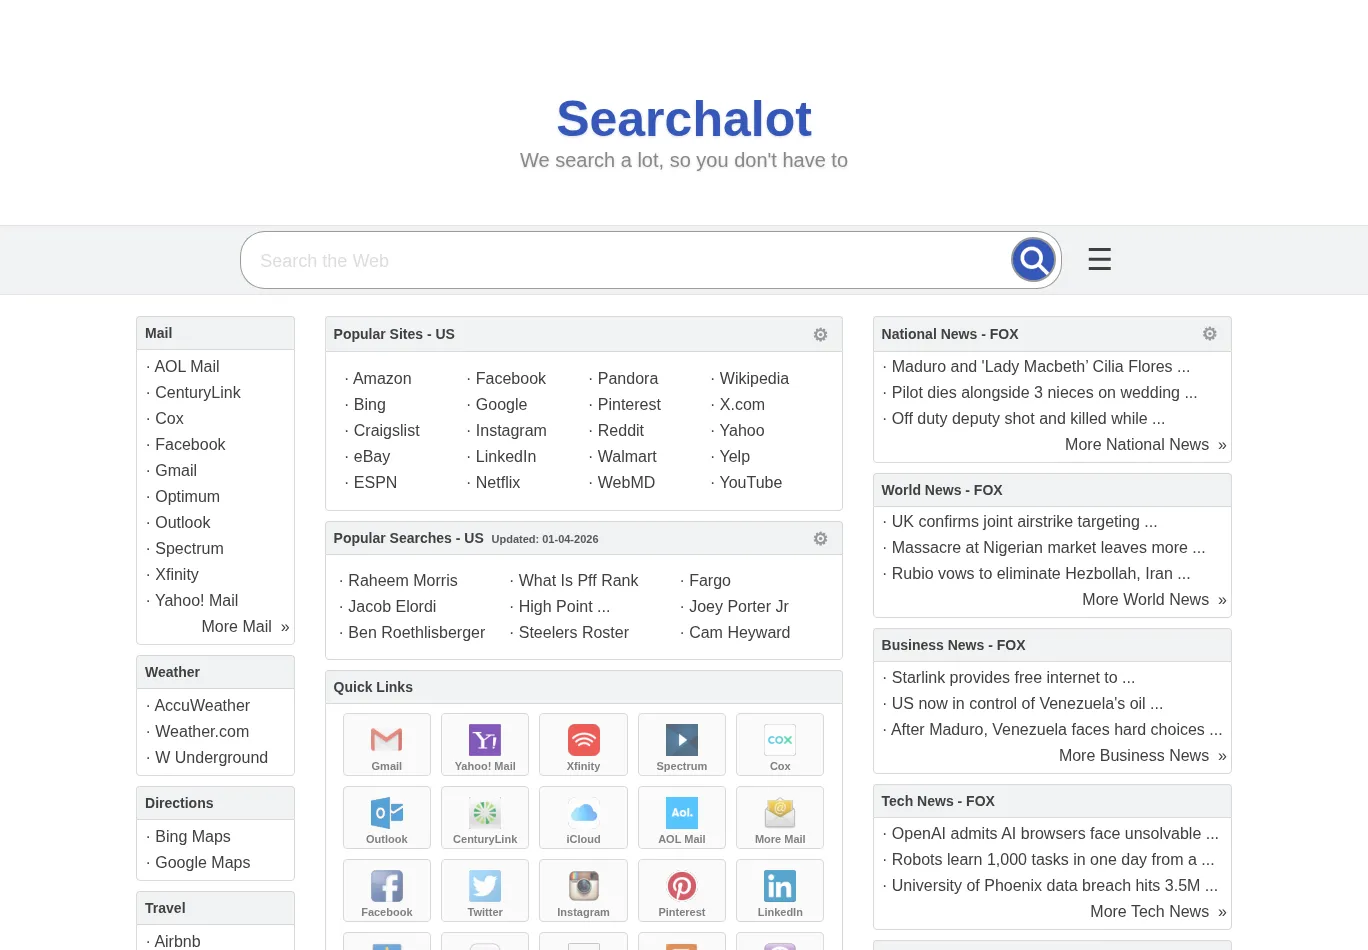This screenshot has height=950, width=1368.
Task: Open the hamburger menu
Action: point(1099,260)
